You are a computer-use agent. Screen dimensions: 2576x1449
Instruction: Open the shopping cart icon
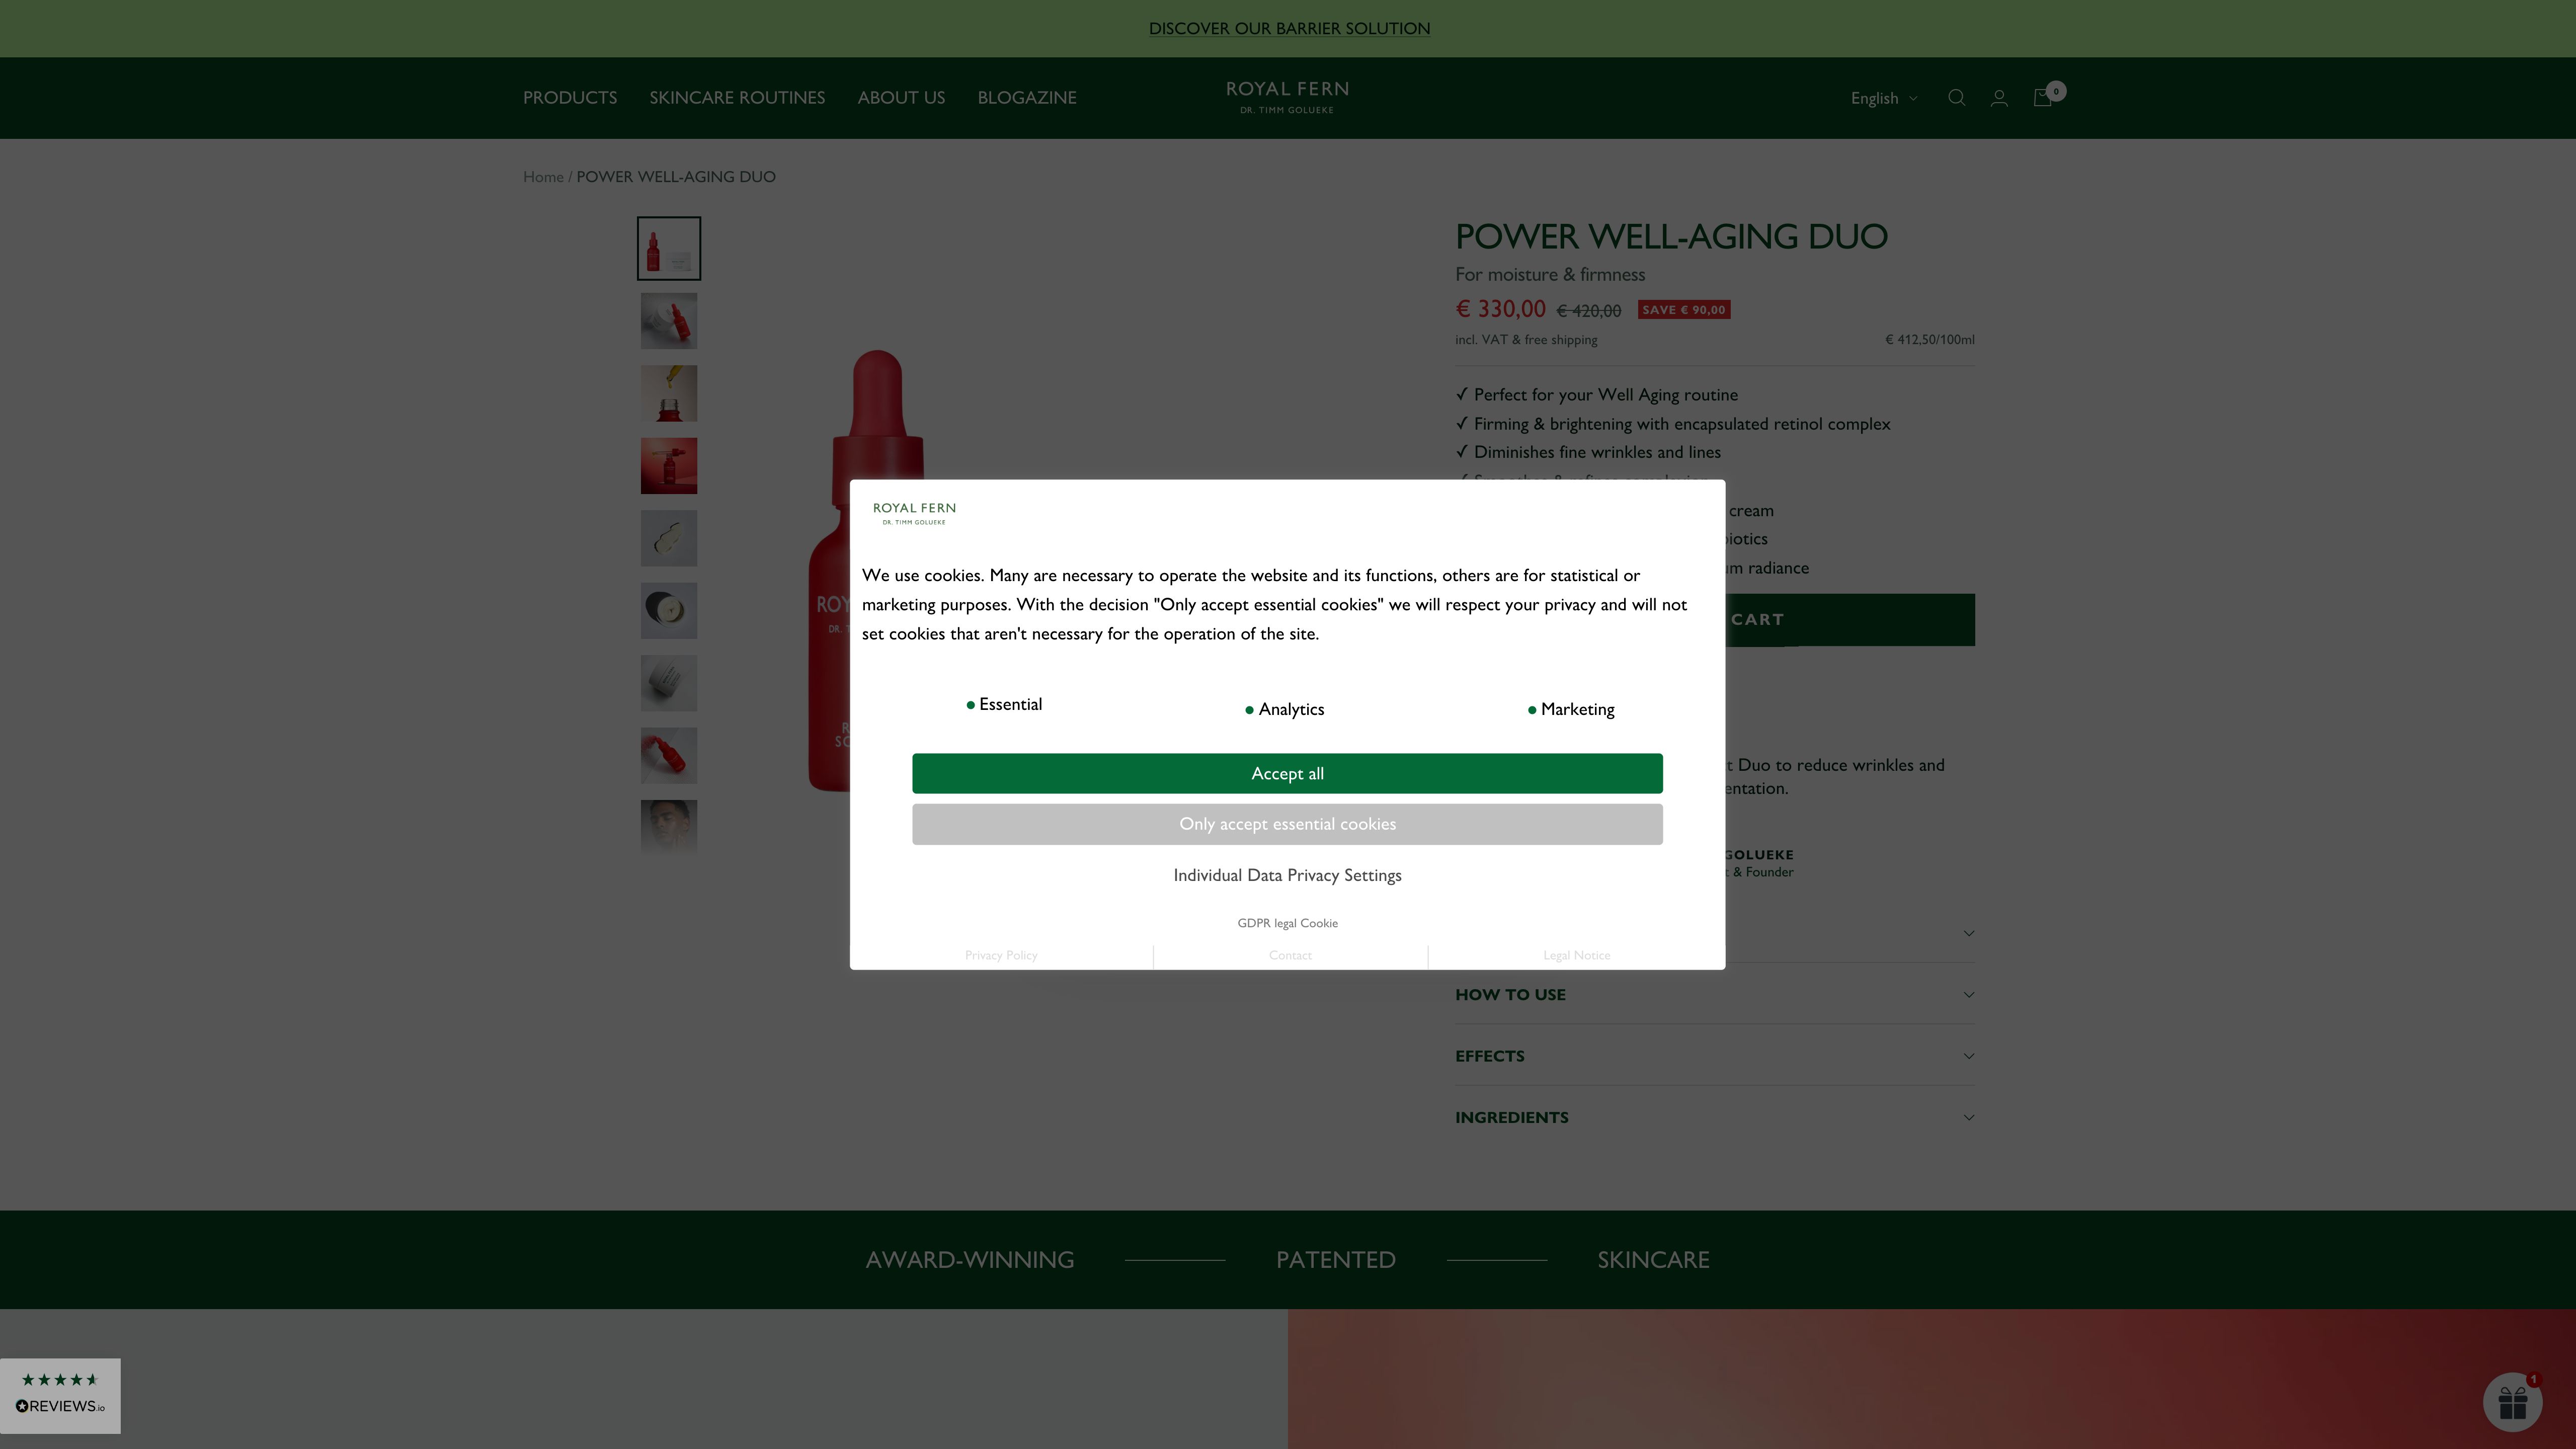(2043, 98)
